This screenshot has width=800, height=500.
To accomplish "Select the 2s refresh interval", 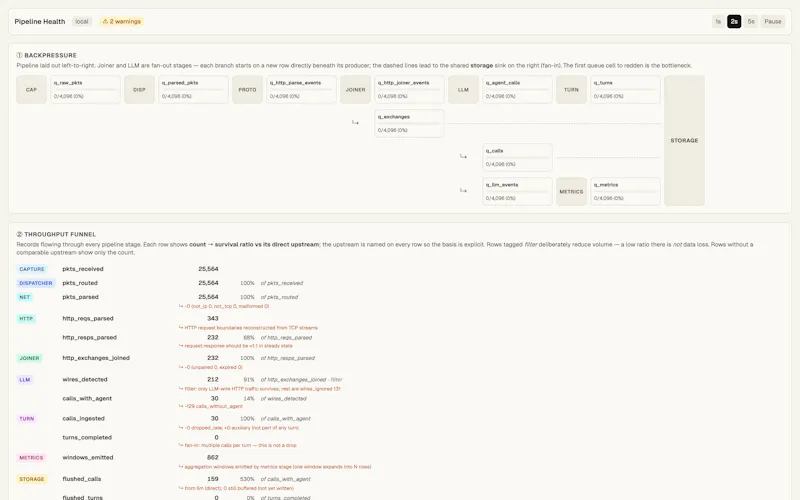I will click(734, 21).
